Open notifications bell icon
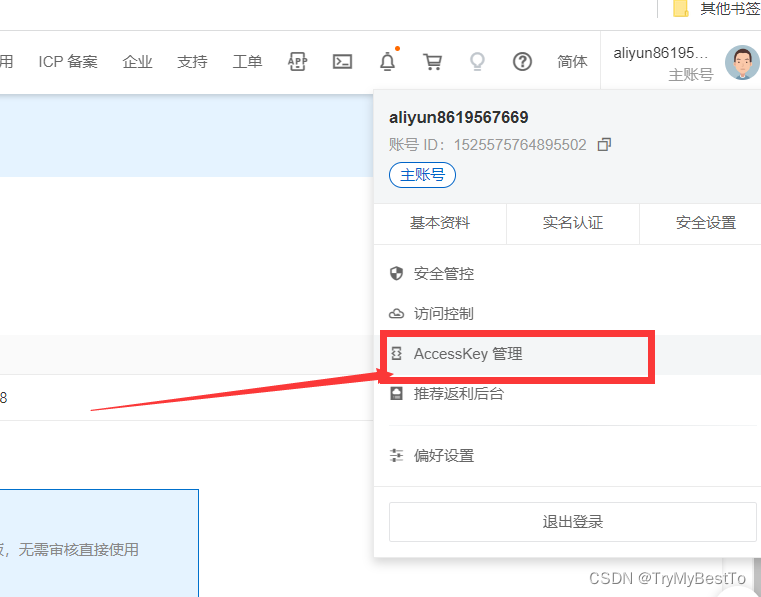The width and height of the screenshot is (761, 597). [387, 62]
